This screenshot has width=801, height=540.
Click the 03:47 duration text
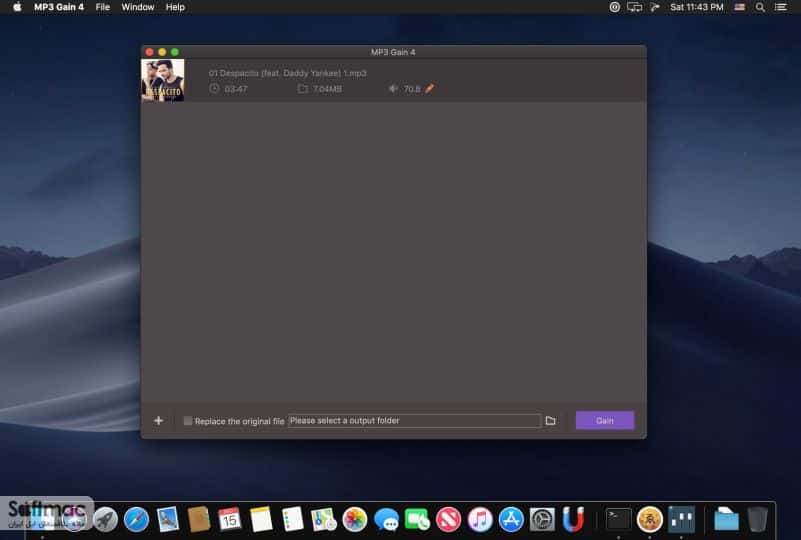[235, 89]
